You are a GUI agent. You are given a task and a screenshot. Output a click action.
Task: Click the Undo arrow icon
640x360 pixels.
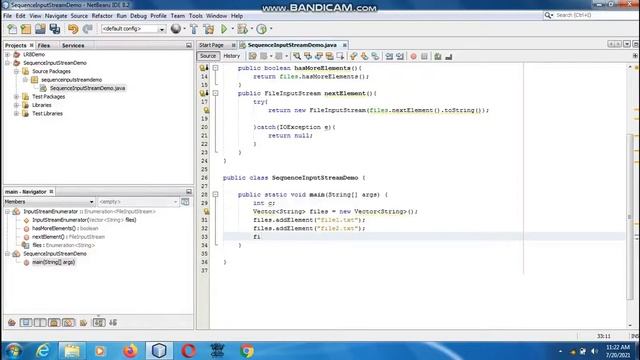73,29
